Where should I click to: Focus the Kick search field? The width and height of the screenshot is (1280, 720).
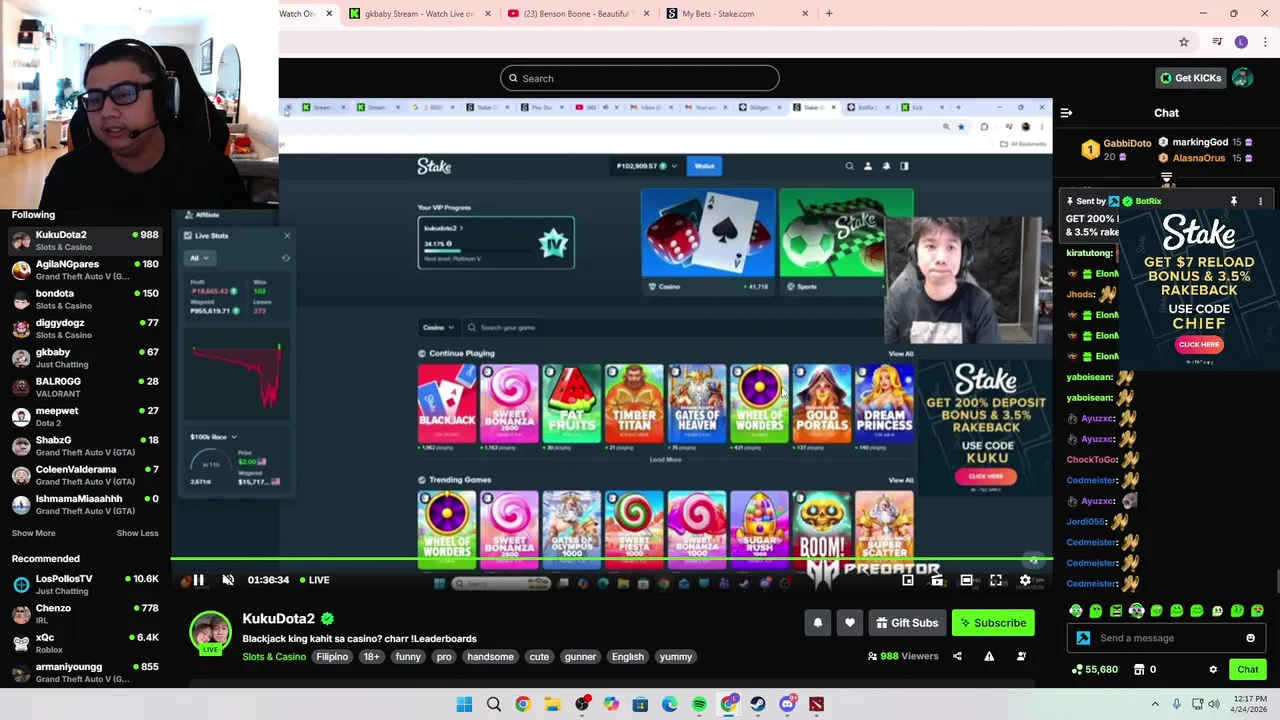[640, 78]
